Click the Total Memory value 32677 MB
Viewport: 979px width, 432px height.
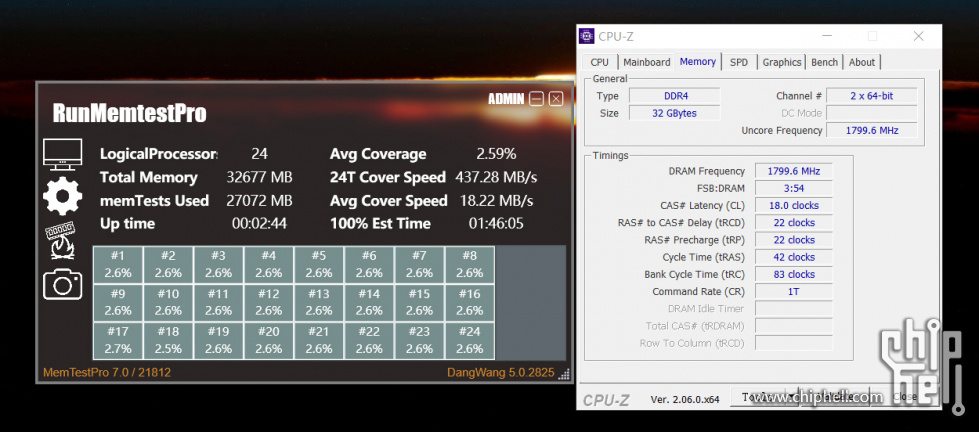(x=259, y=177)
